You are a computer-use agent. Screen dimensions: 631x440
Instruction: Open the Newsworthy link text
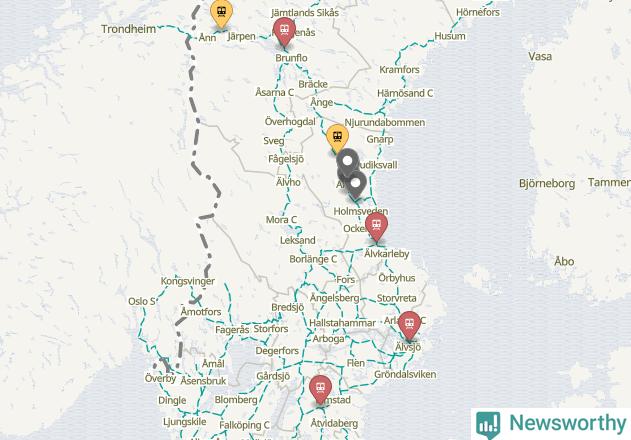click(x=568, y=423)
